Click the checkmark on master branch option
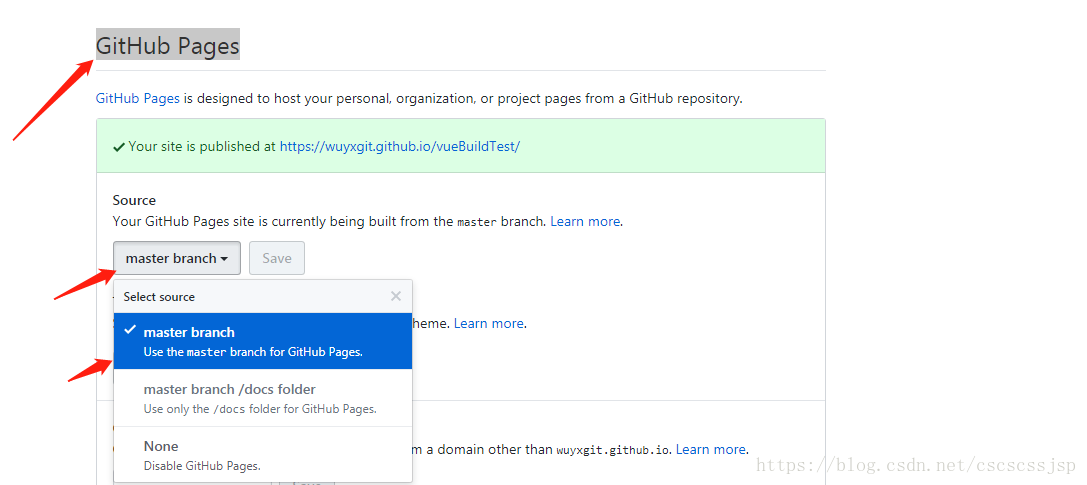Viewport: 1087px width, 485px height. [130, 330]
